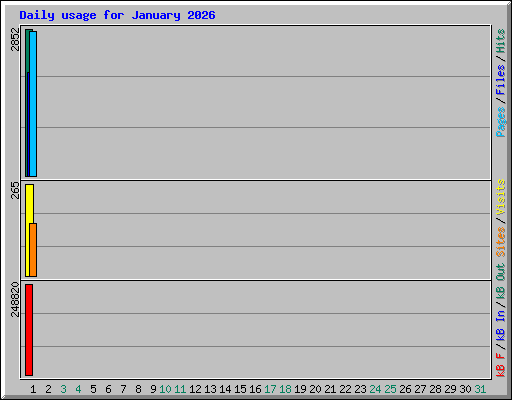Image resolution: width=512 pixels, height=400 pixels.
Task: Select the orange Sites bar for day 1
Action: pyautogui.click(x=33, y=250)
